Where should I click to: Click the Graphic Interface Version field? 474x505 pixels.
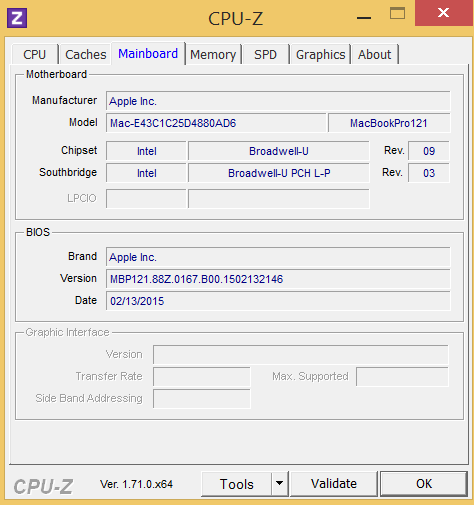(x=301, y=354)
